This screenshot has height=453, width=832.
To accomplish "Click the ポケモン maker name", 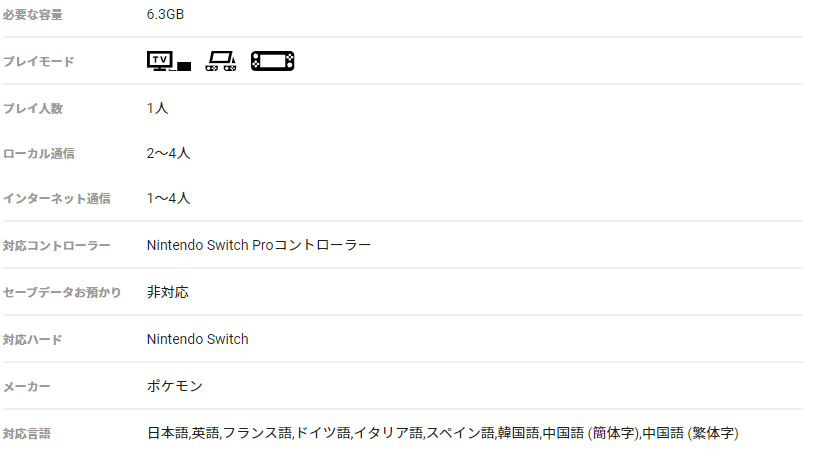I will pos(175,386).
